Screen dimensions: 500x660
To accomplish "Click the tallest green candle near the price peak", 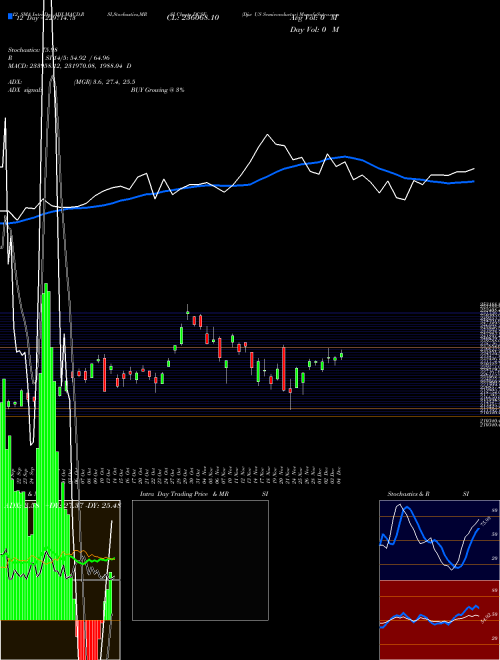I will [x=181, y=335].
